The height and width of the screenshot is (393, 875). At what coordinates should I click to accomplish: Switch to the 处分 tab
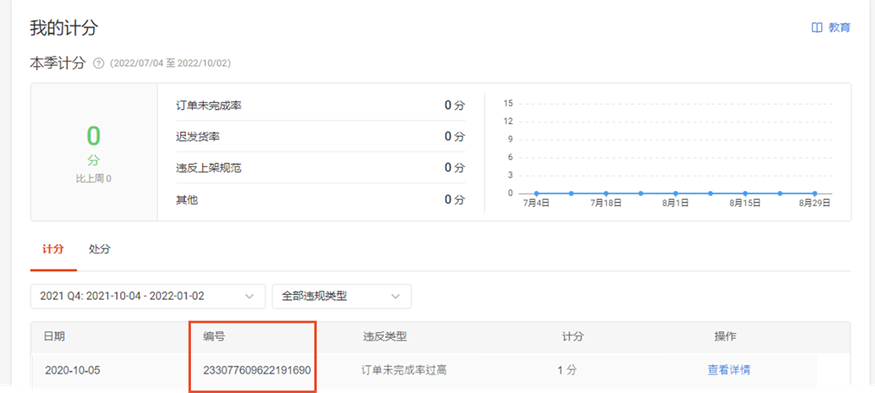[x=99, y=249]
